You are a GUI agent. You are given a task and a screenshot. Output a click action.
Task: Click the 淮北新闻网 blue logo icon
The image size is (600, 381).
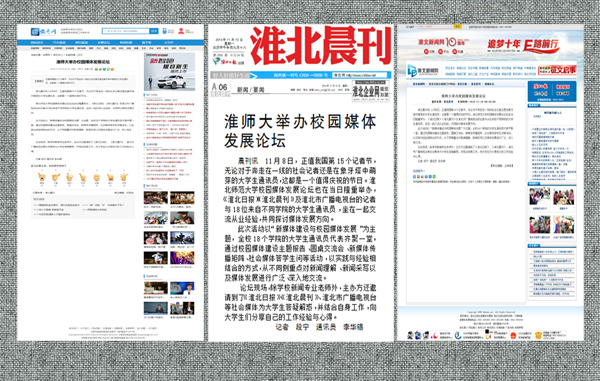click(412, 70)
